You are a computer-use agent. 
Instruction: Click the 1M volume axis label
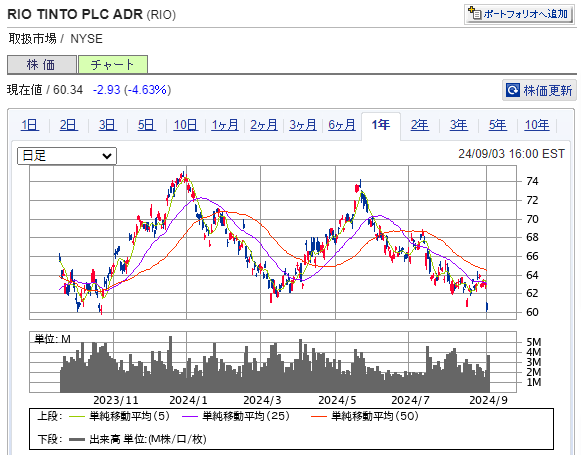(534, 382)
